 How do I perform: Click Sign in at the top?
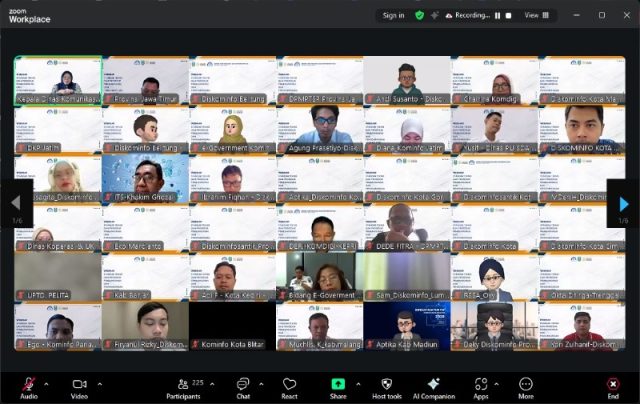click(394, 15)
